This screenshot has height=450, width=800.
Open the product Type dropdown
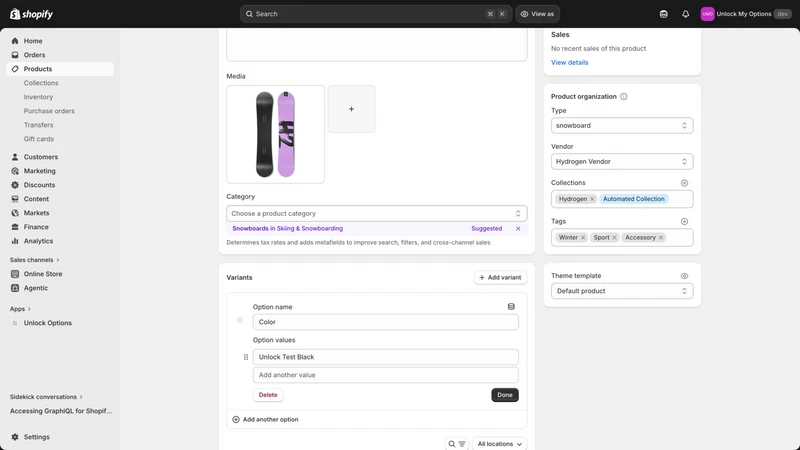click(x=622, y=126)
